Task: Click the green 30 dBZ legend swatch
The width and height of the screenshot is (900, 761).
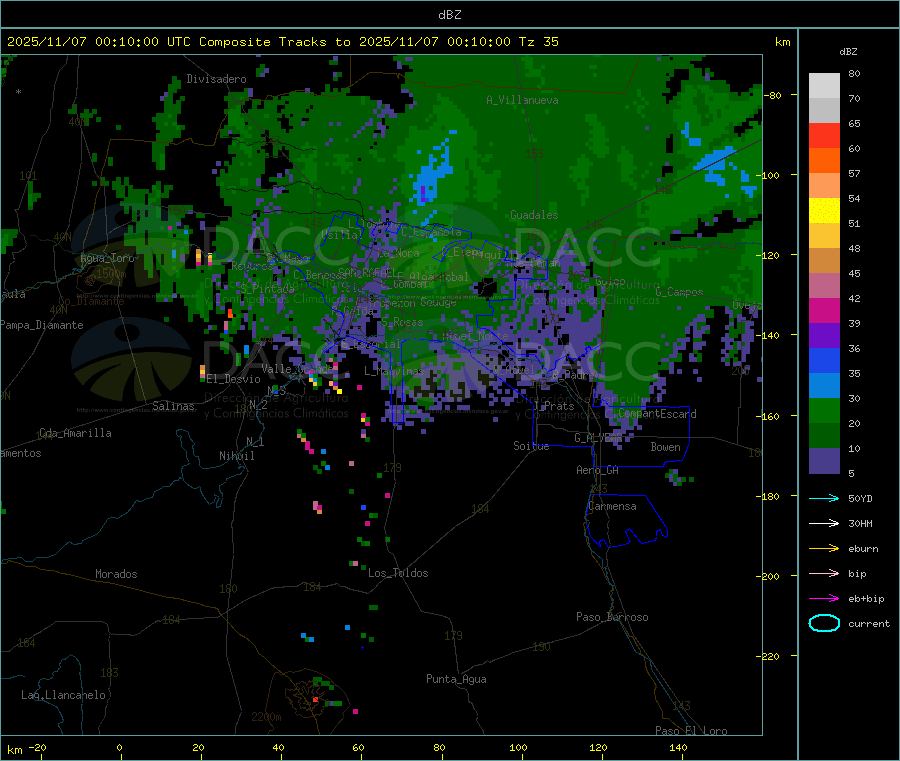Action: (x=824, y=410)
